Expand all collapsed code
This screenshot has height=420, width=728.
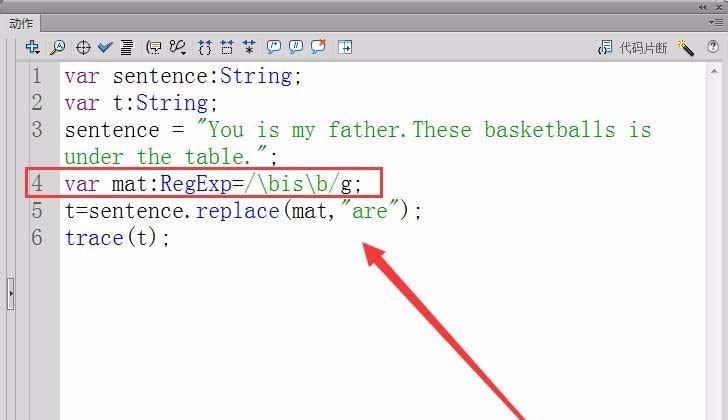pos(249,47)
